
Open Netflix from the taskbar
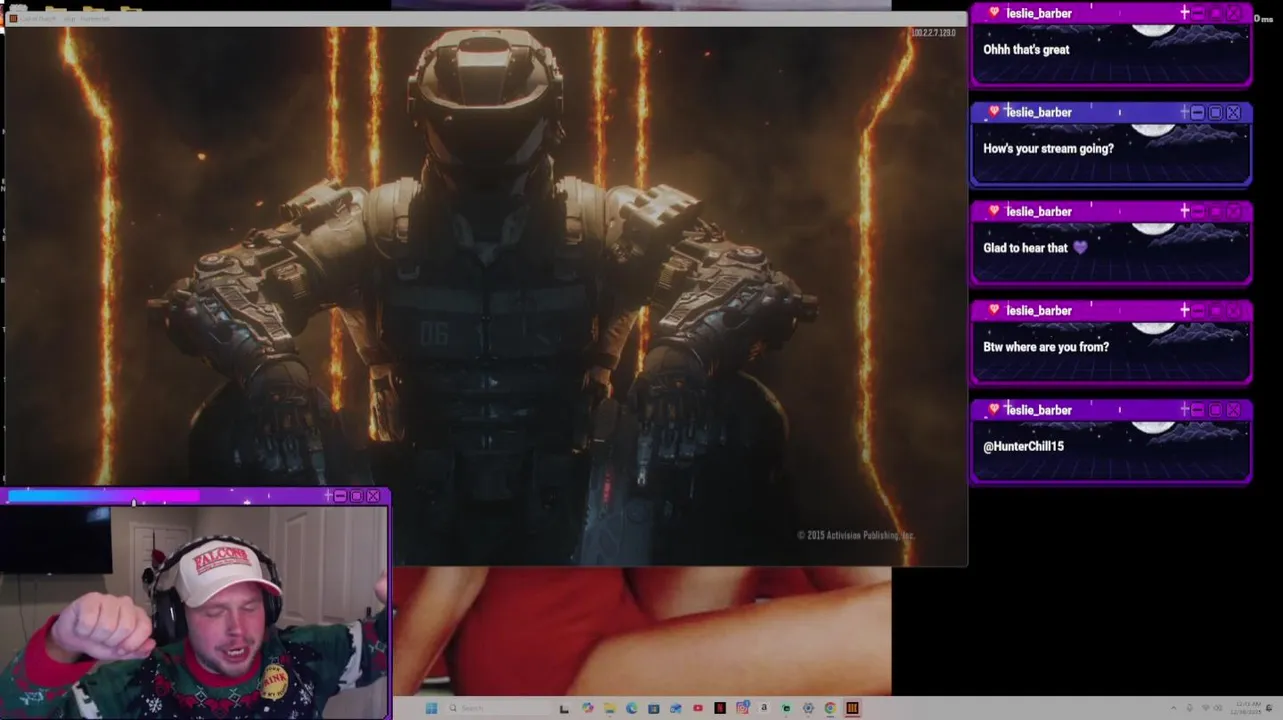(720, 708)
